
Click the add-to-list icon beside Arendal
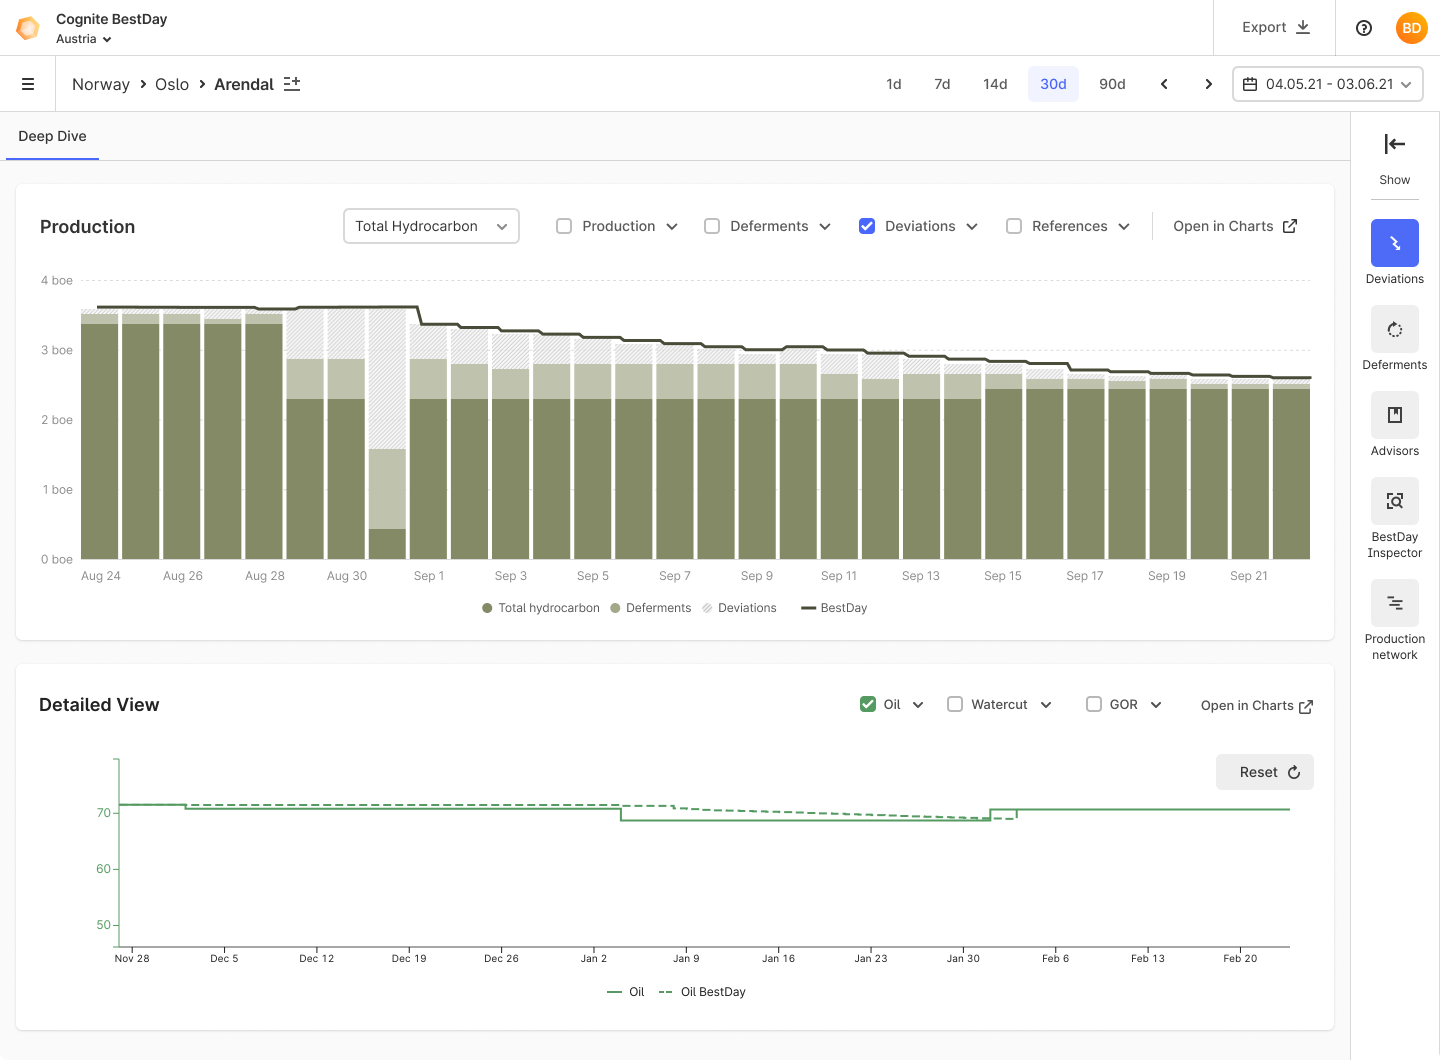point(292,84)
